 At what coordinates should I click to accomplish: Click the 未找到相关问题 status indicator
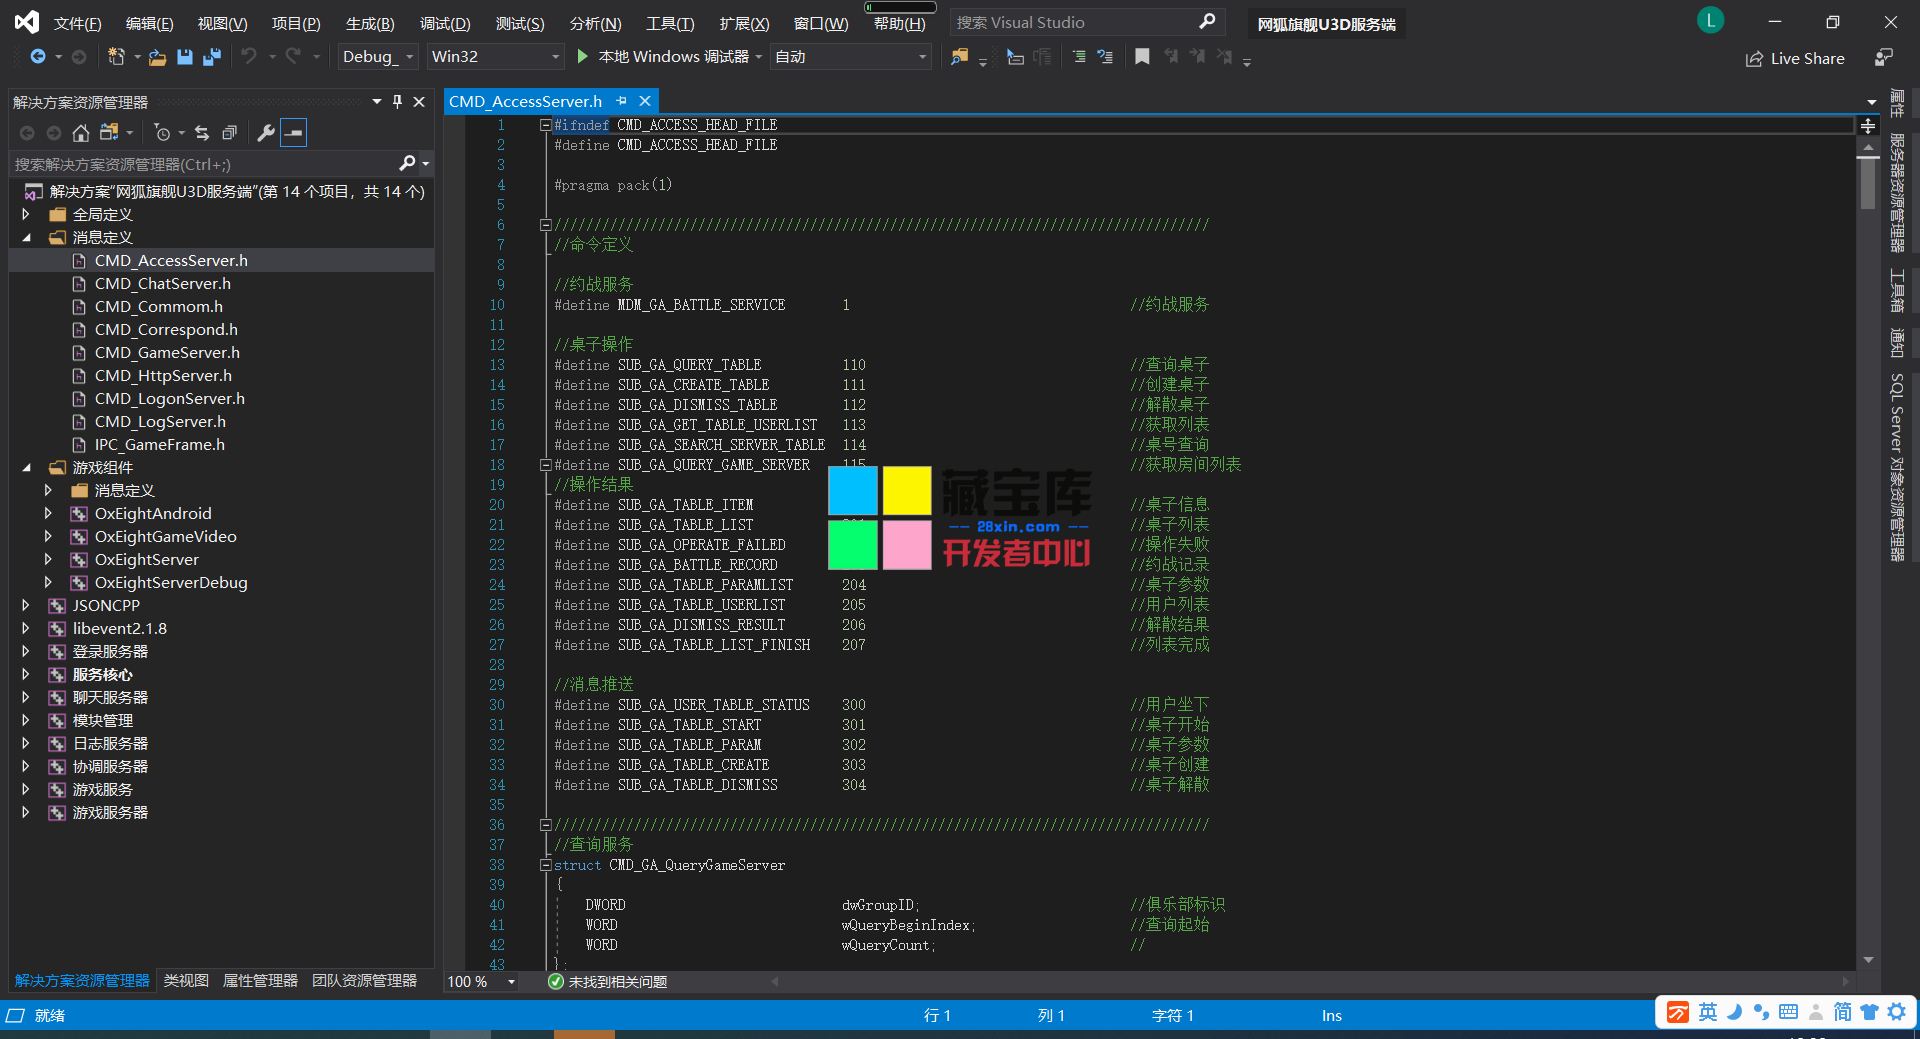(608, 982)
